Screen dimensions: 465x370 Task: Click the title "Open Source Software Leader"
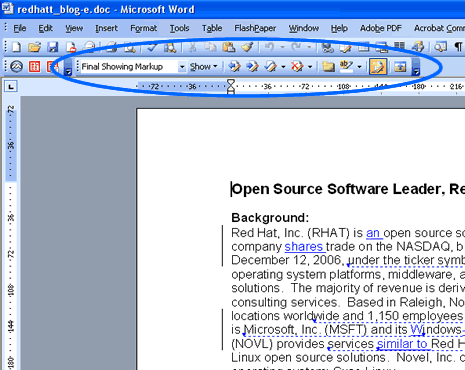coord(338,189)
